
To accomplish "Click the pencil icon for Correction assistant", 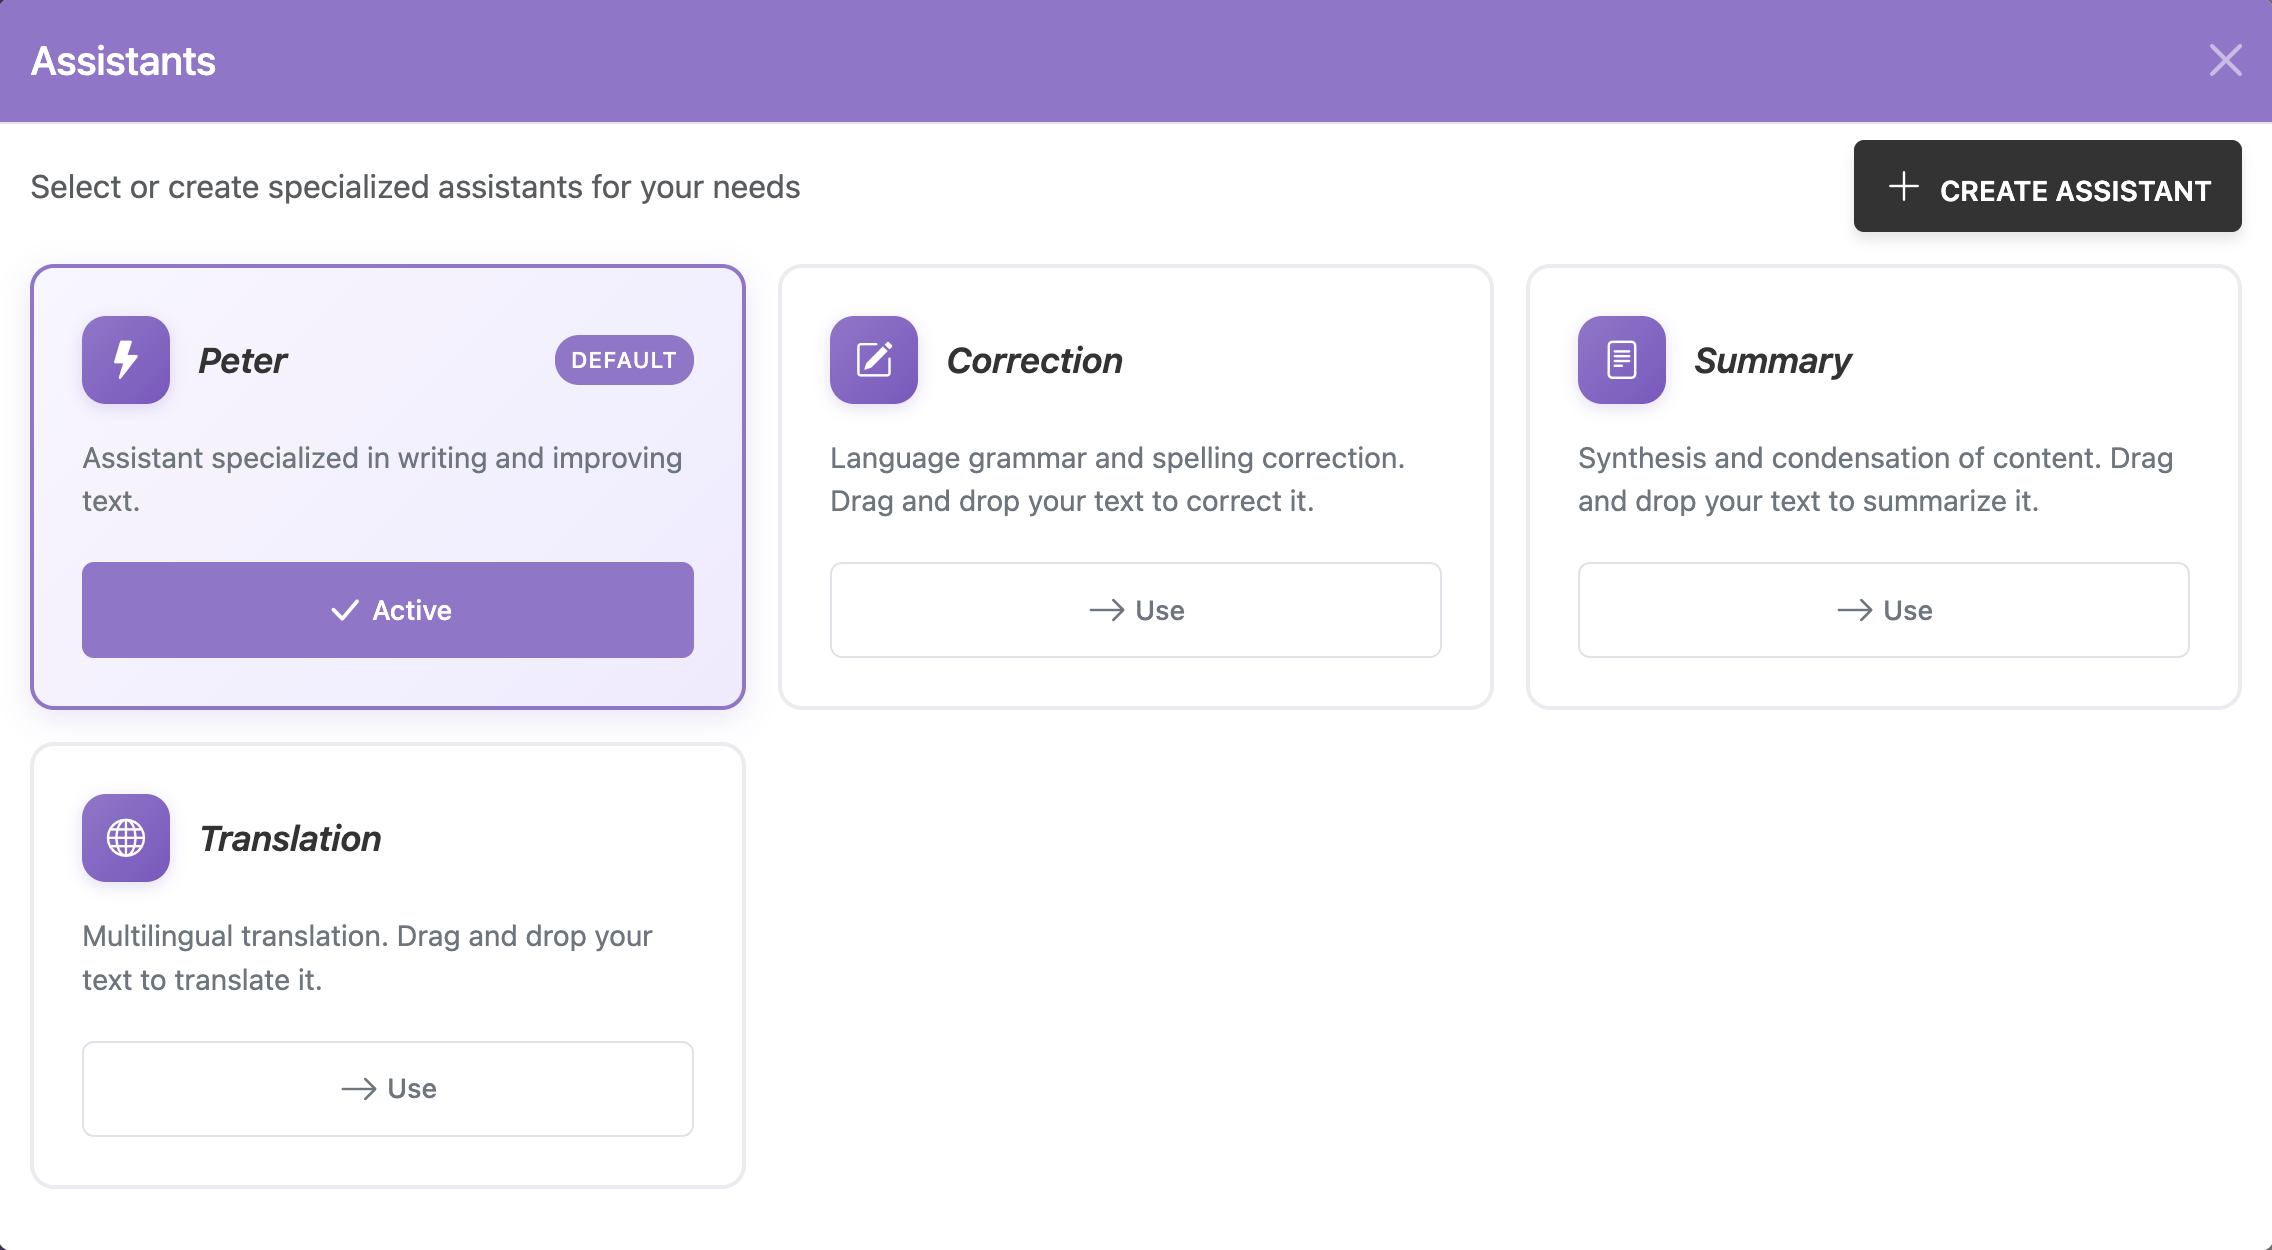I will (x=872, y=360).
